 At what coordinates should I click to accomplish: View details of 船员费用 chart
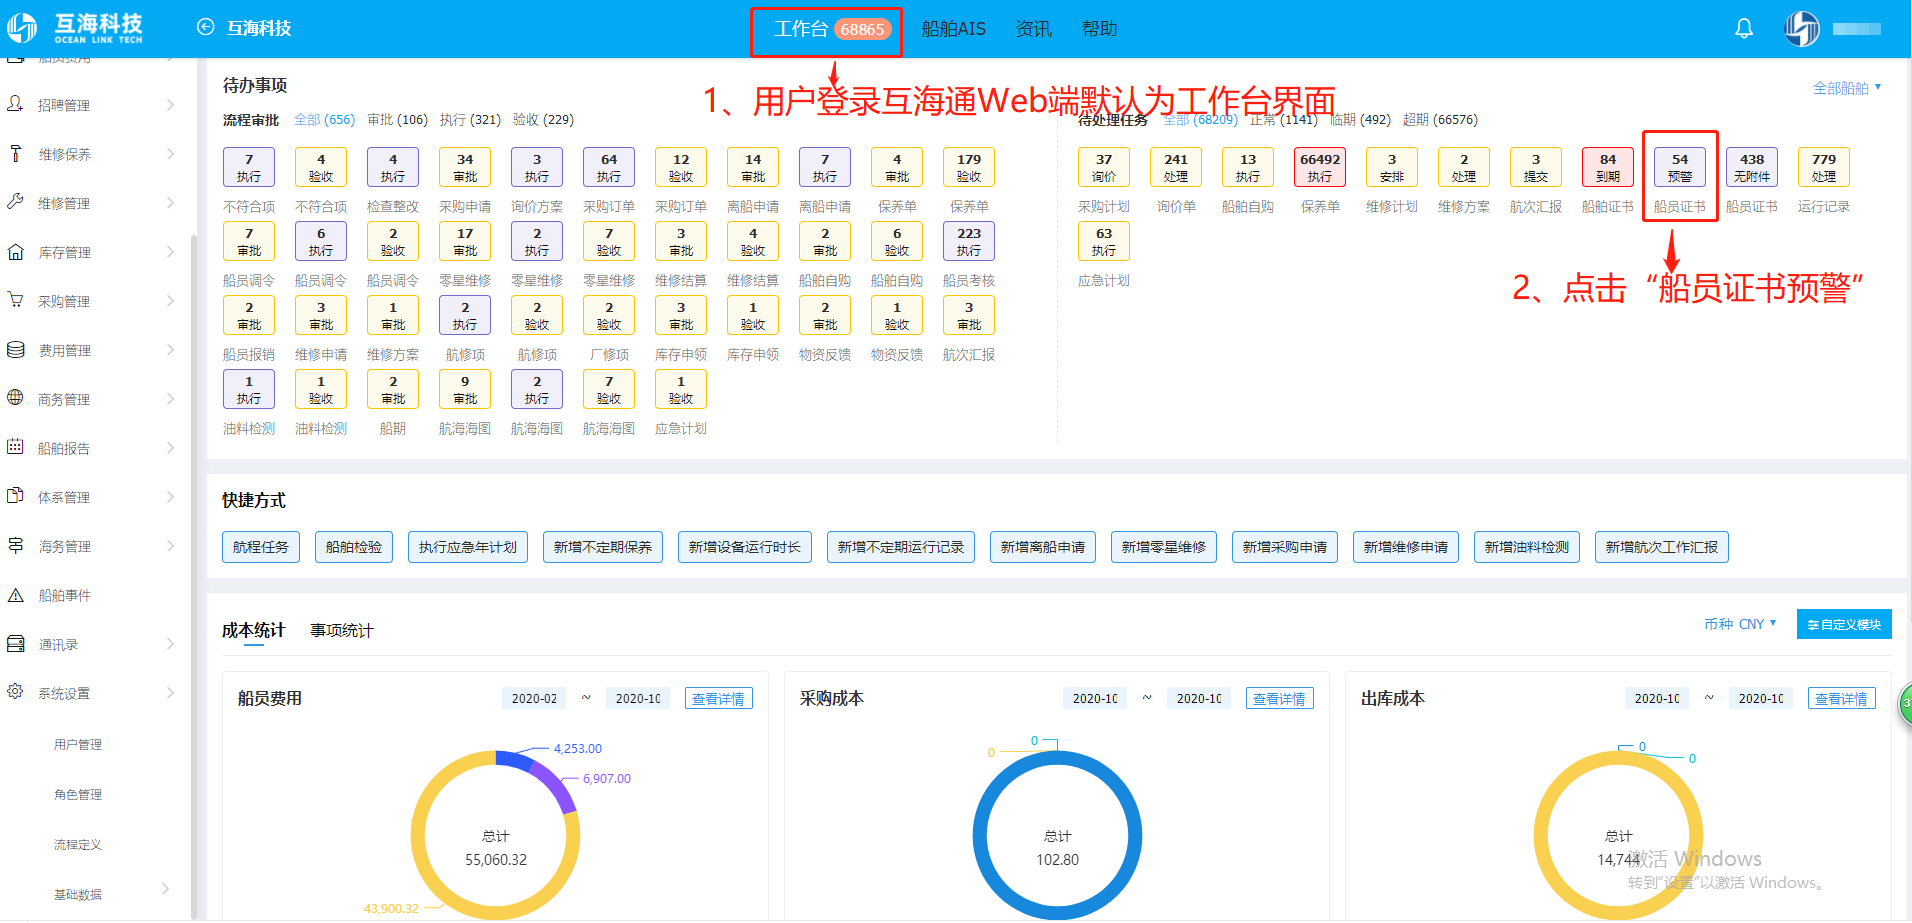pos(719,698)
